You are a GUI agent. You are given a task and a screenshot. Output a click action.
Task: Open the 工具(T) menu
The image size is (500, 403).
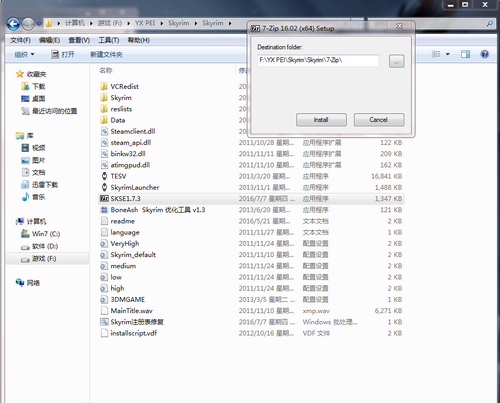109,40
